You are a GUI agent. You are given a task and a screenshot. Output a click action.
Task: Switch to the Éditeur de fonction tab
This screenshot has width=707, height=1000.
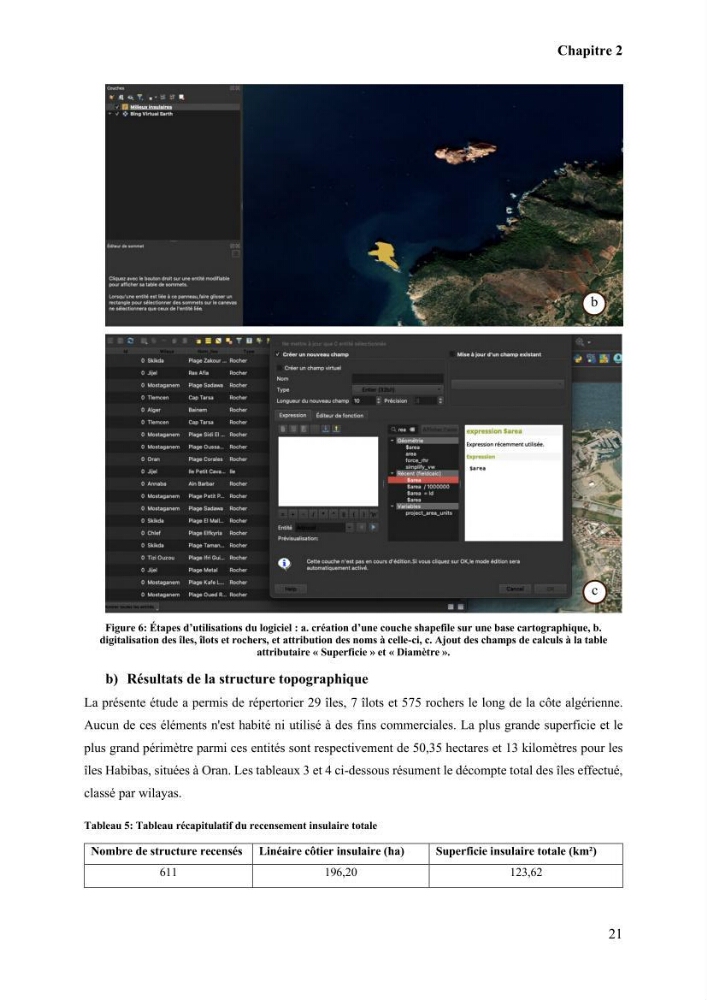coord(340,416)
